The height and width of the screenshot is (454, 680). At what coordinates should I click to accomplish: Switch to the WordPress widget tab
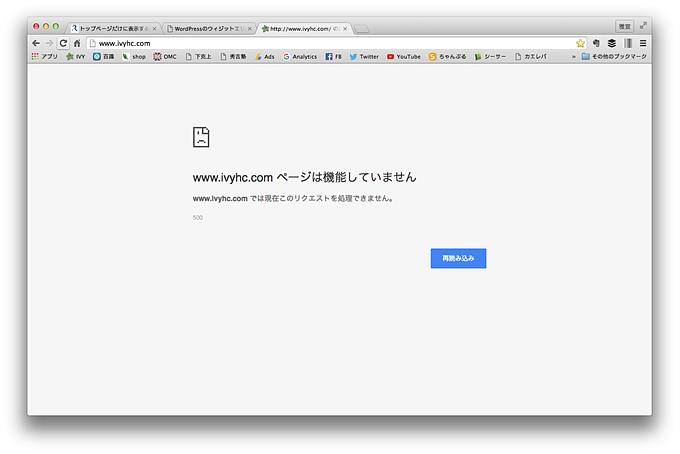coord(208,29)
